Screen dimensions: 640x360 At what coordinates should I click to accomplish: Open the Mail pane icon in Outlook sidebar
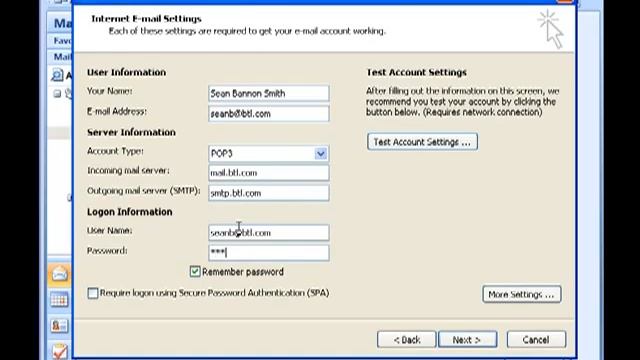(60, 274)
